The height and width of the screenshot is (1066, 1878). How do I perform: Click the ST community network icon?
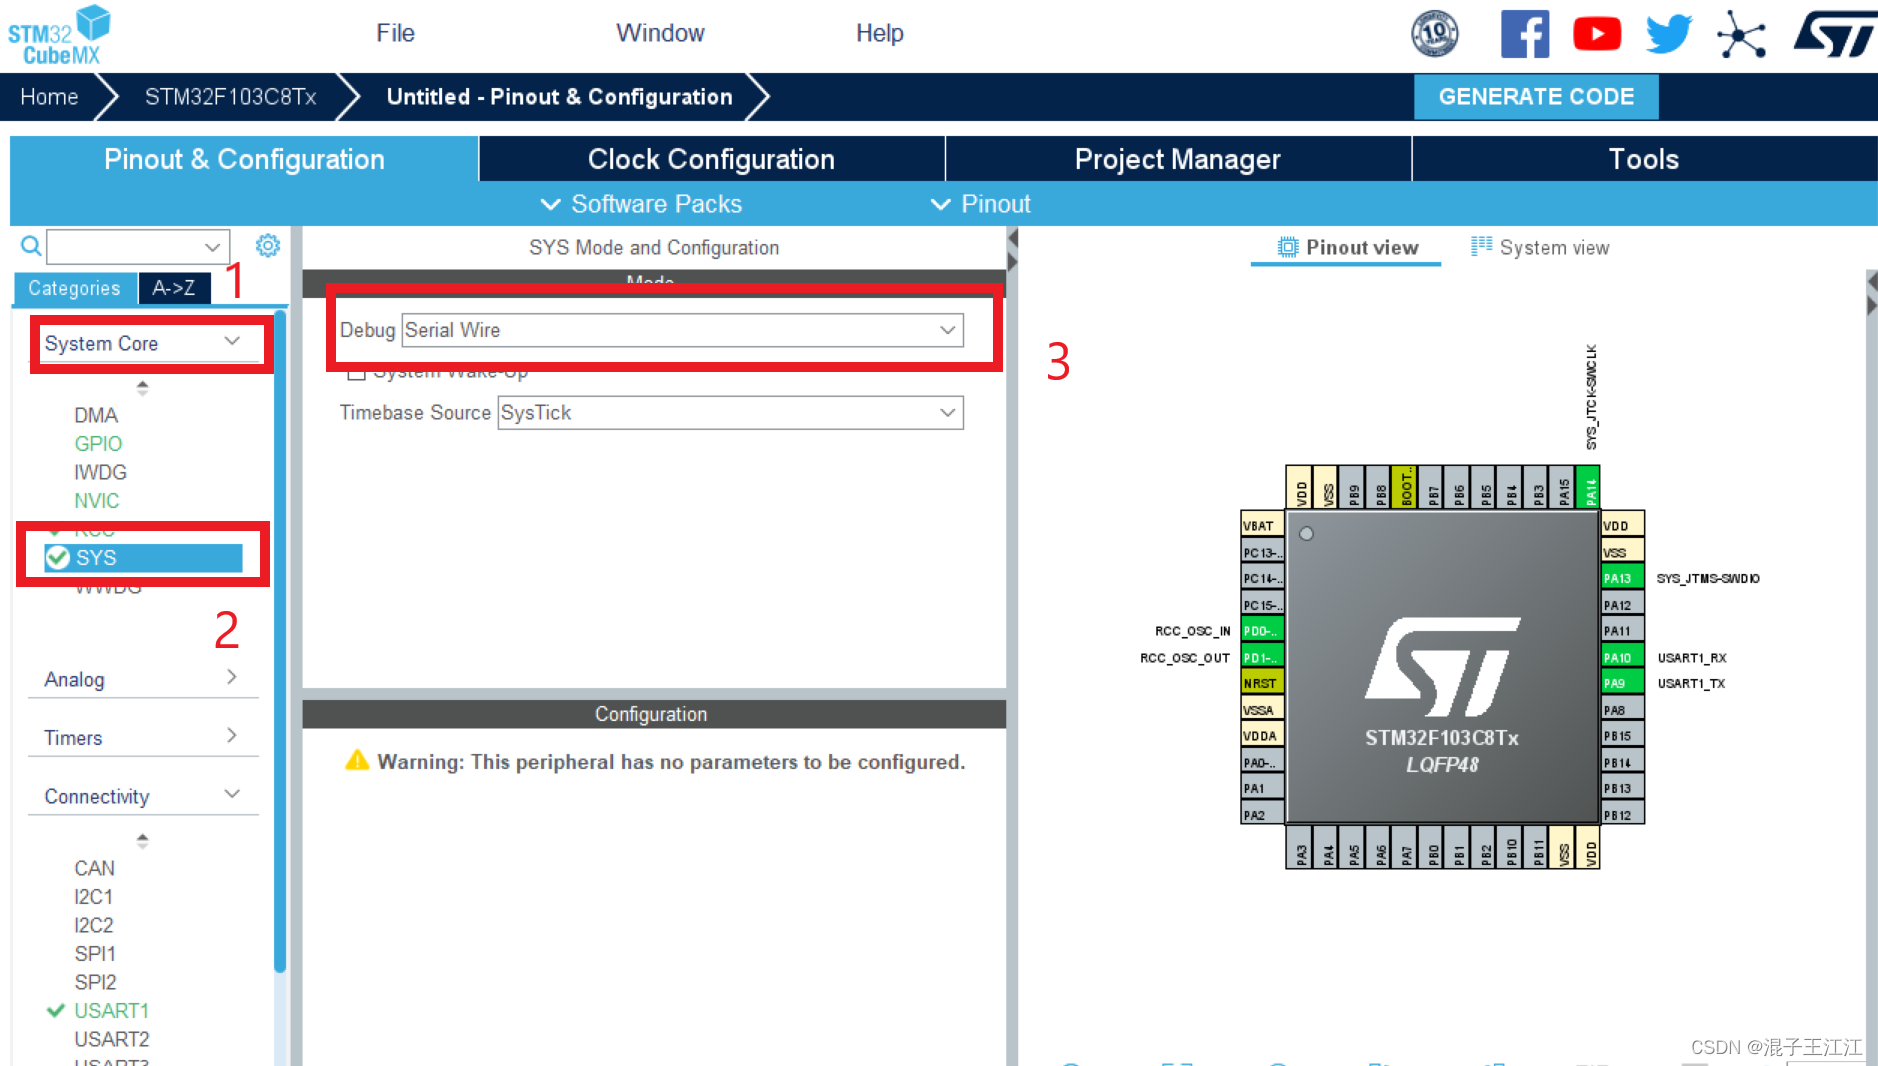(x=1741, y=35)
